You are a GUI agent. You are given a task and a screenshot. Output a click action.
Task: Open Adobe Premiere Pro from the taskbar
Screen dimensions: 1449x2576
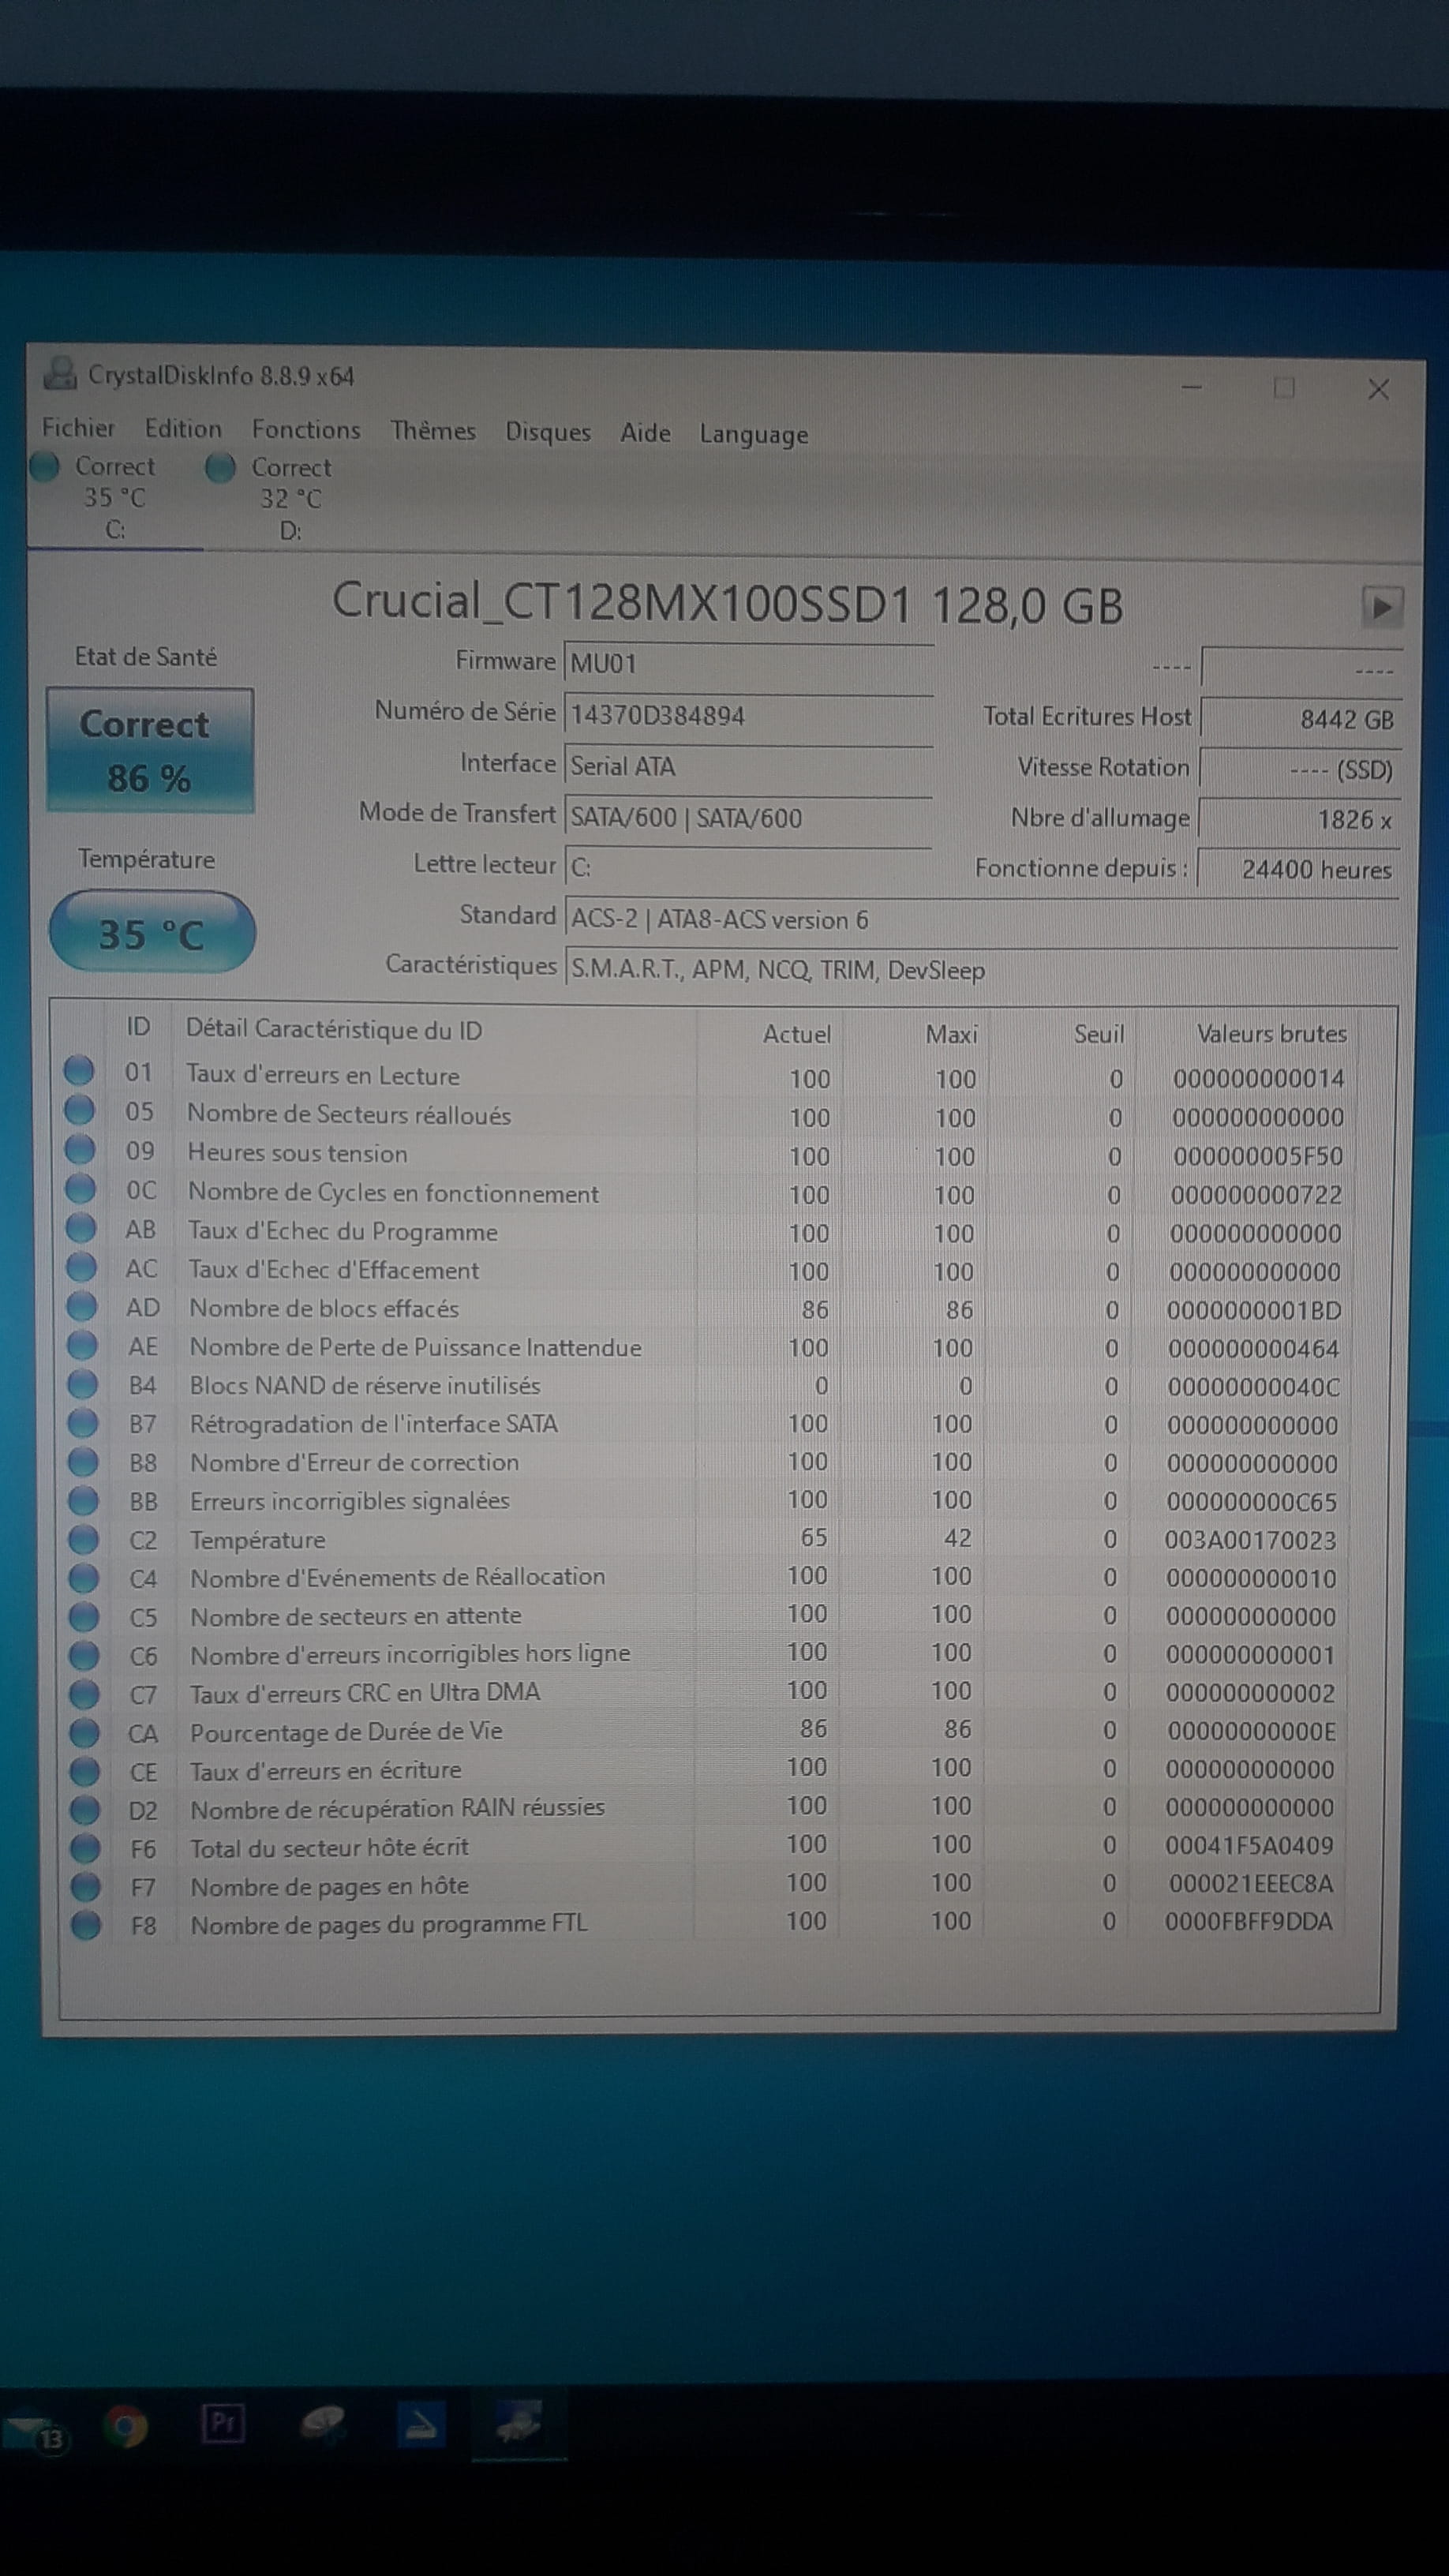click(x=223, y=2424)
